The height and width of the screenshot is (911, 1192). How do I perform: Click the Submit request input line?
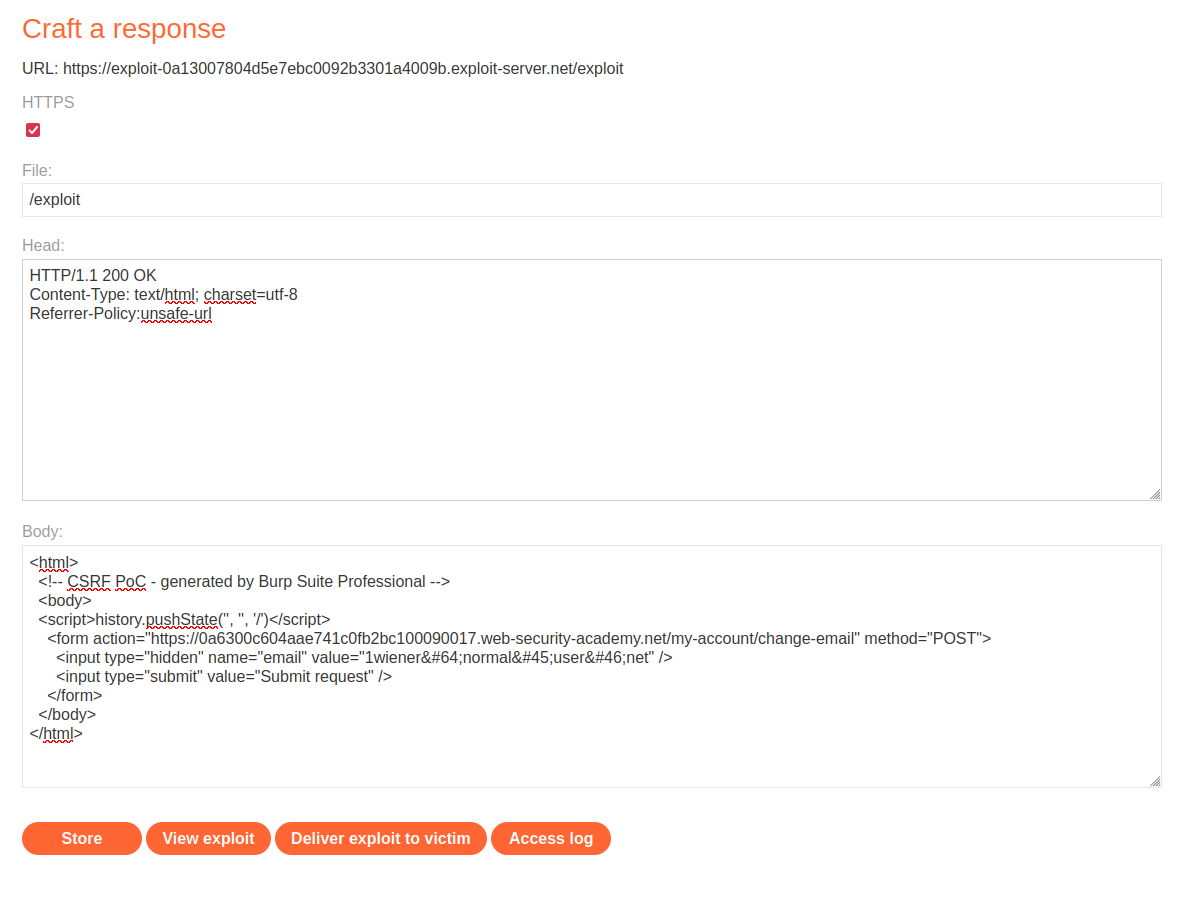click(224, 677)
